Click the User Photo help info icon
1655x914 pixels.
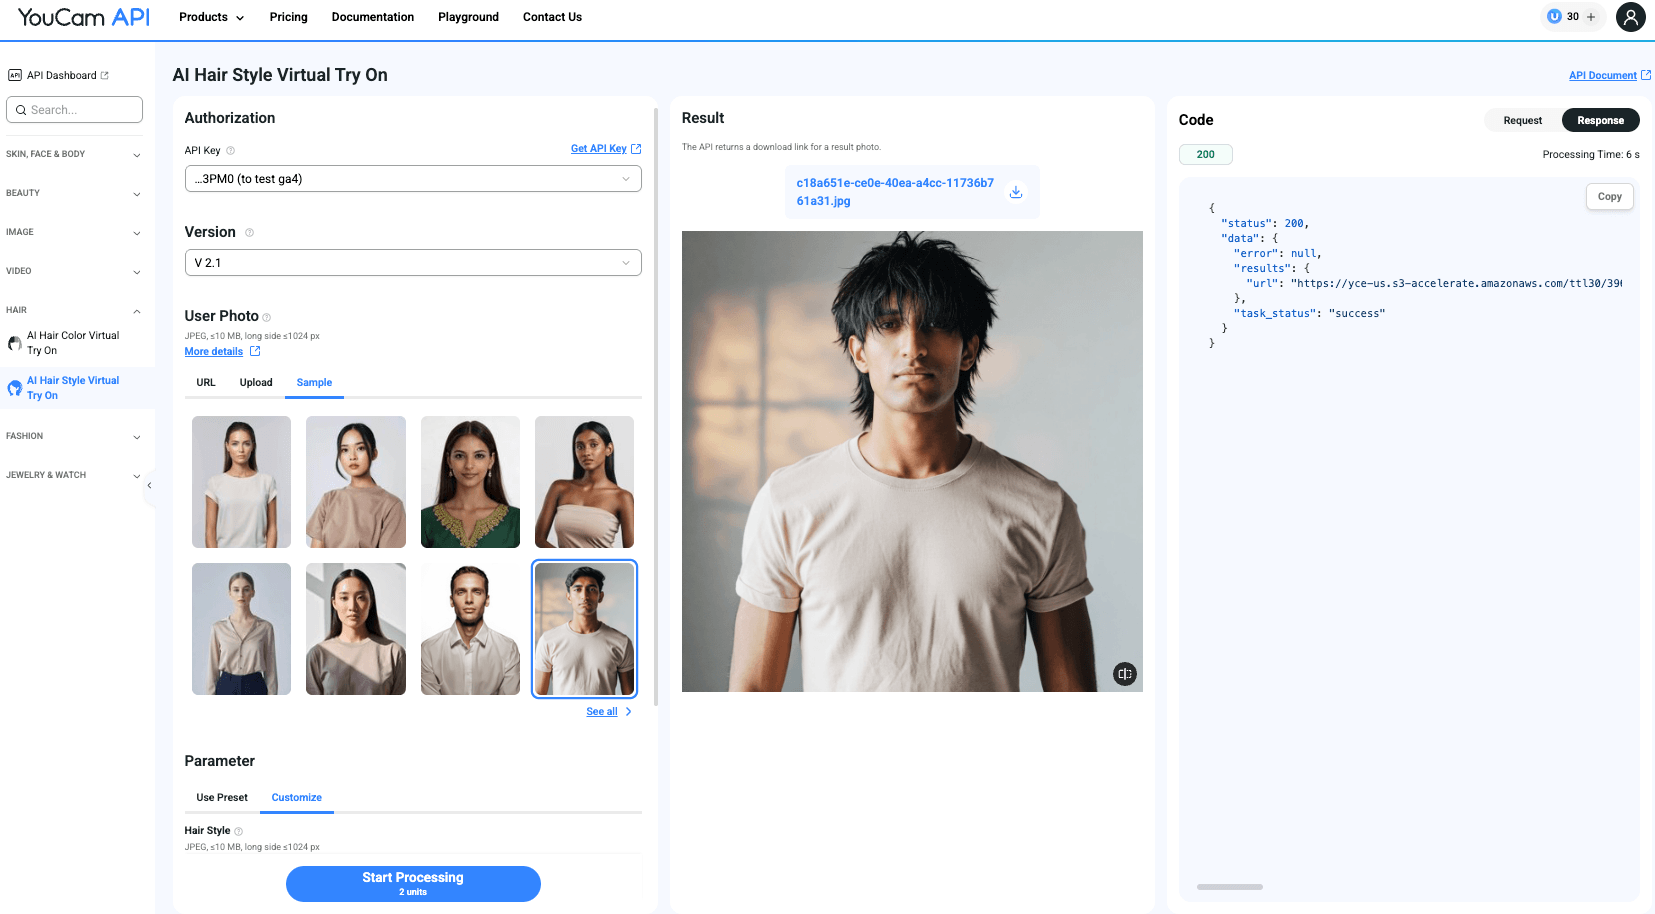266,317
